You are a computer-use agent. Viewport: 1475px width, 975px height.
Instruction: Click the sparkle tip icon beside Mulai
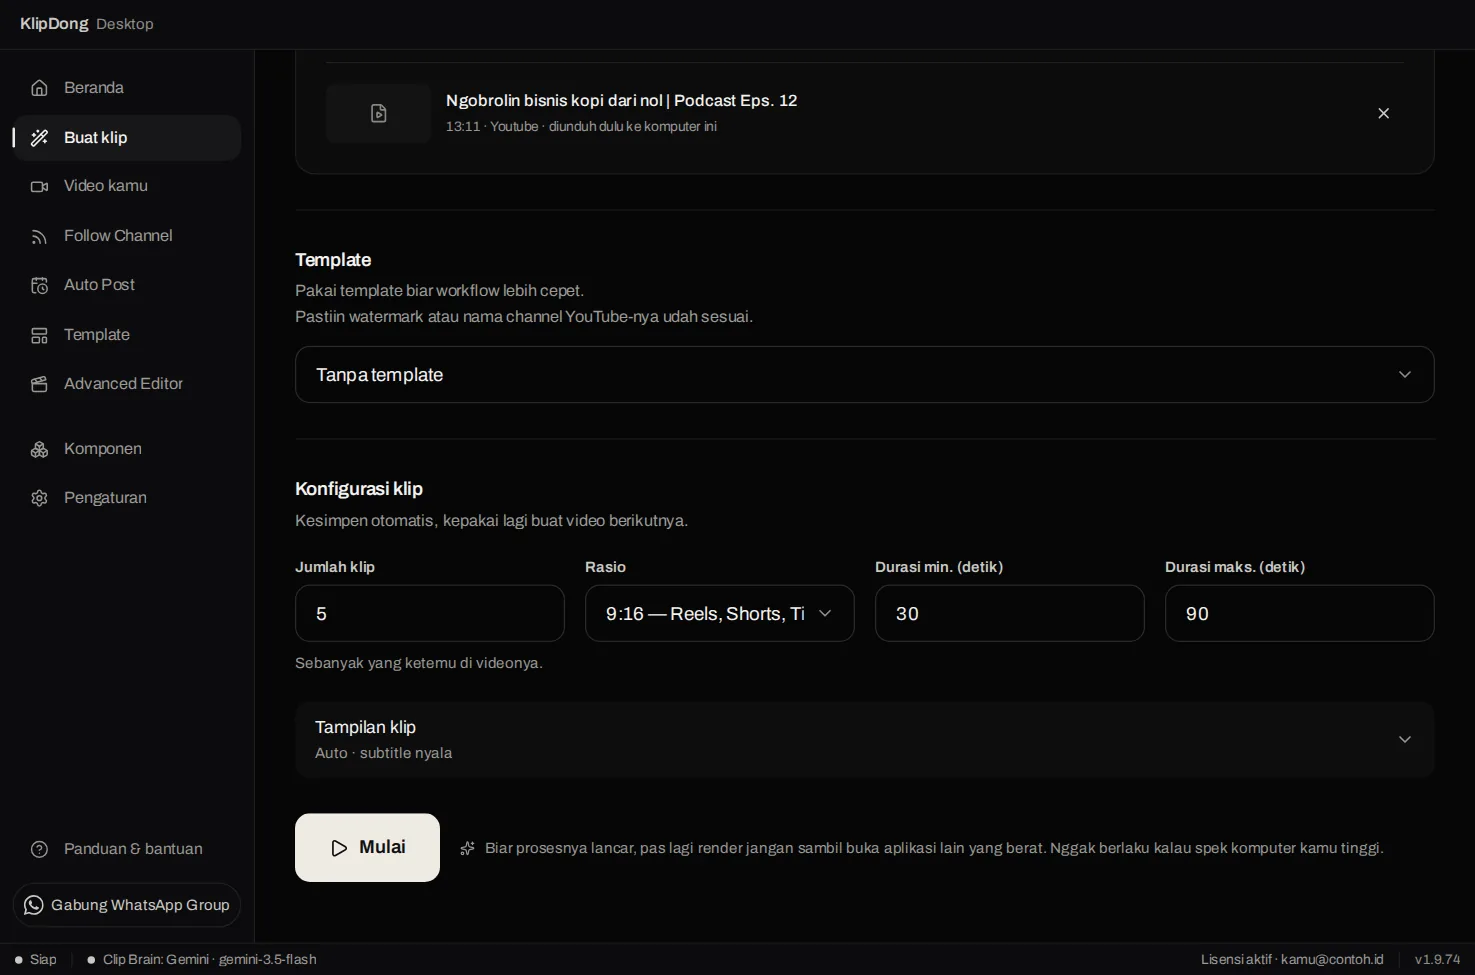click(467, 848)
